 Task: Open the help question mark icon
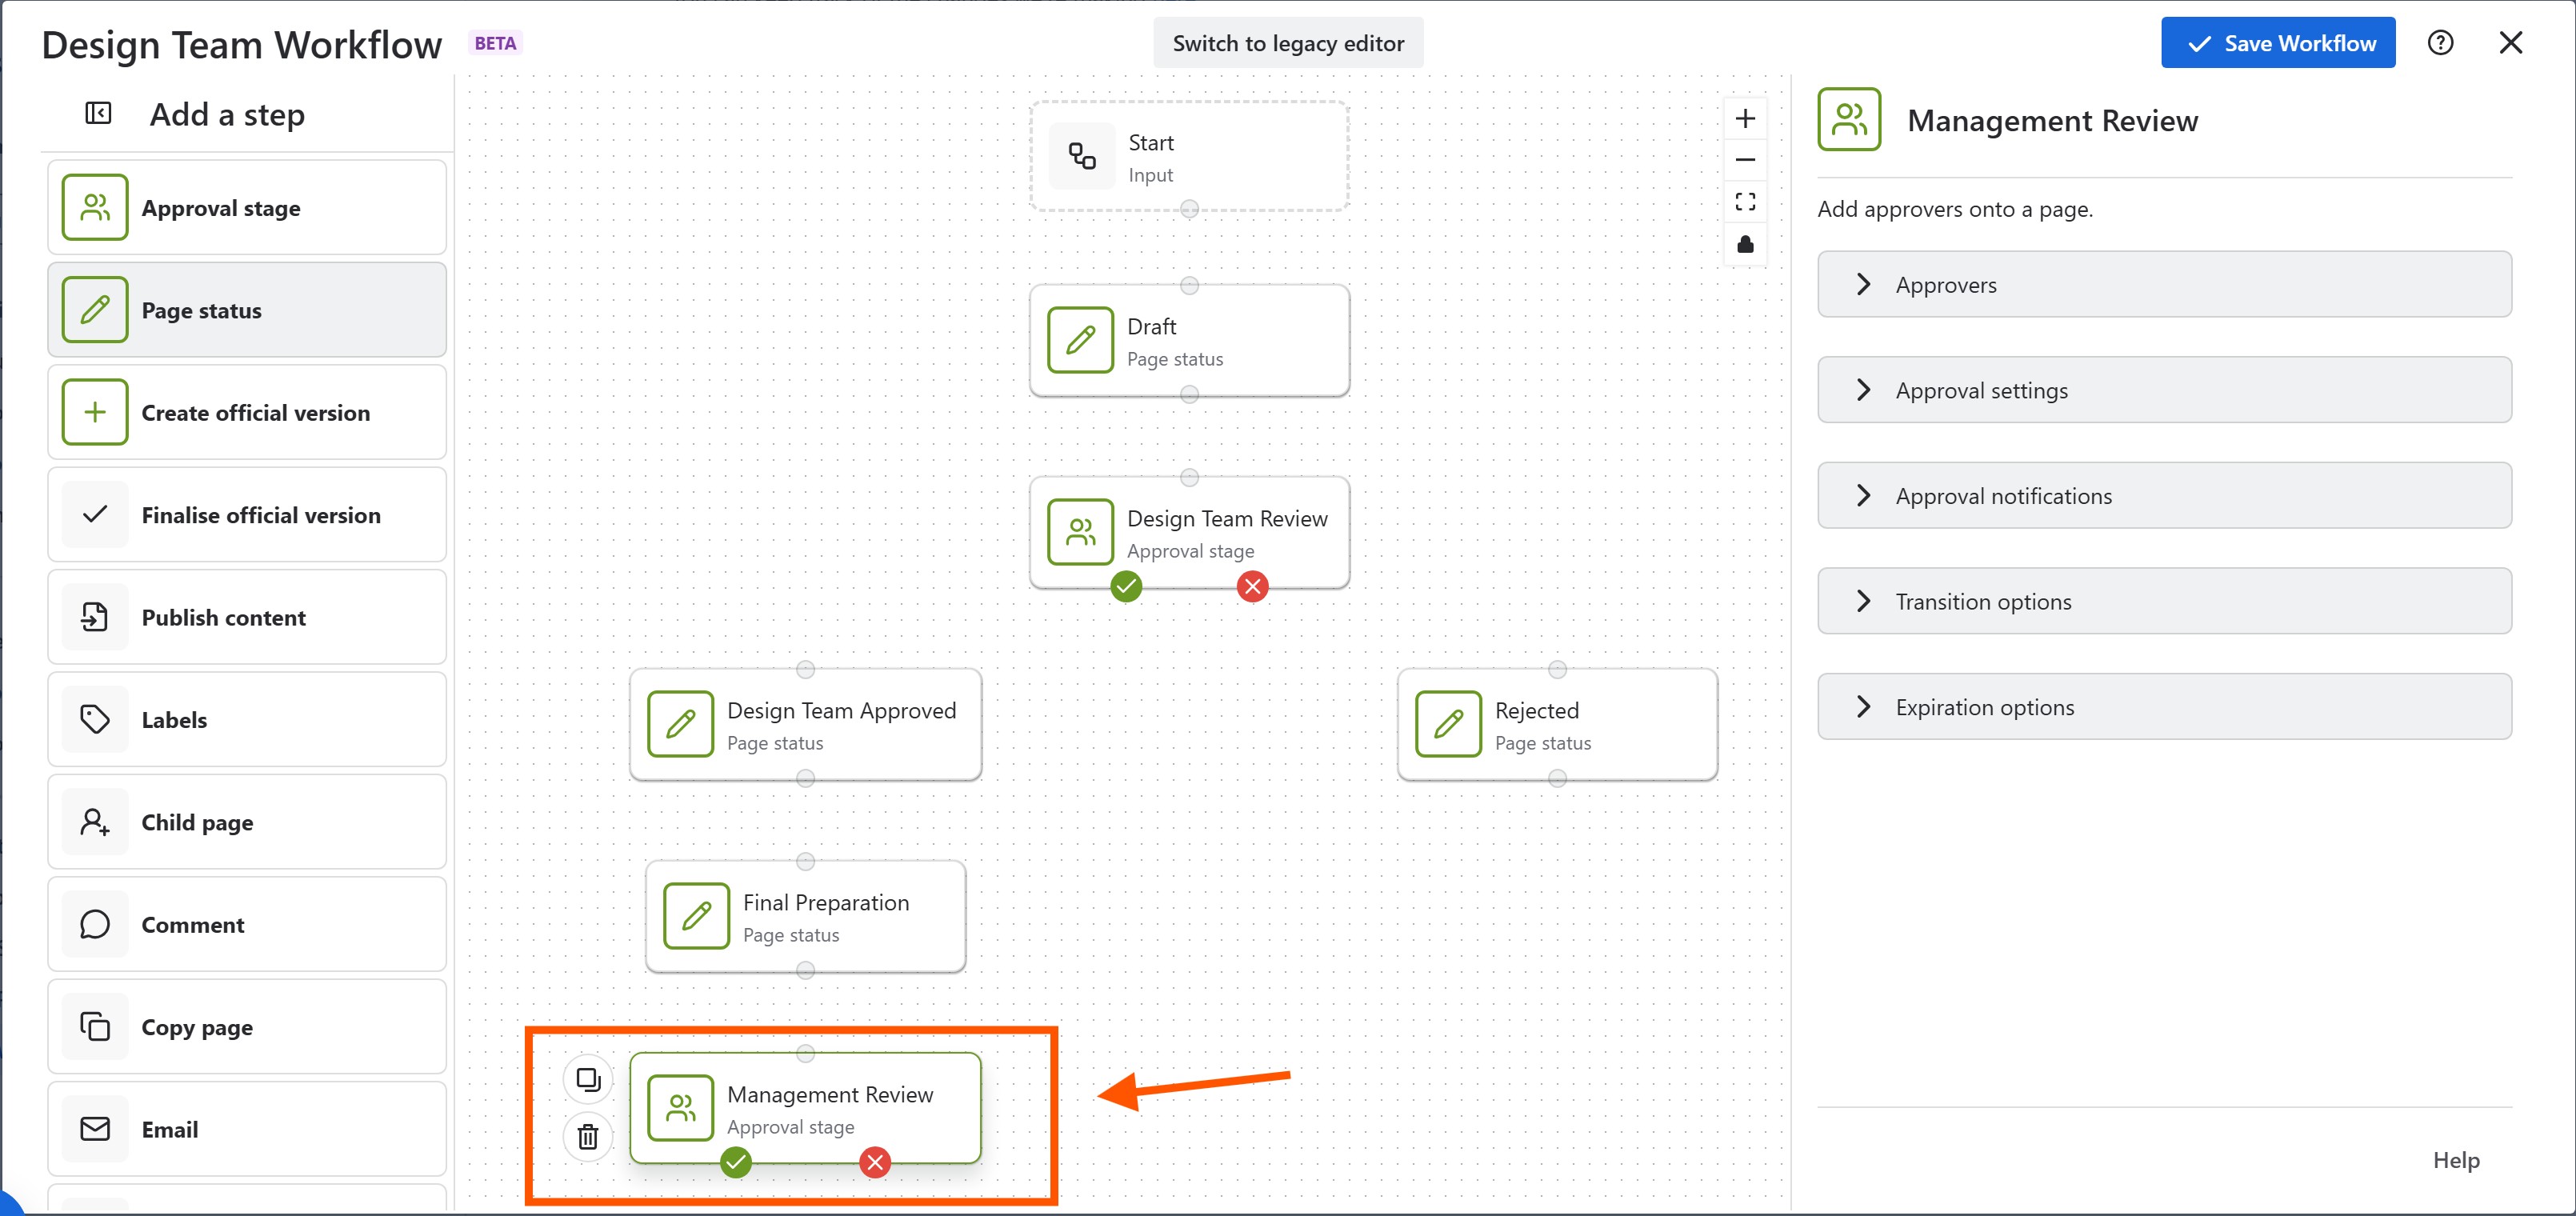tap(2440, 43)
